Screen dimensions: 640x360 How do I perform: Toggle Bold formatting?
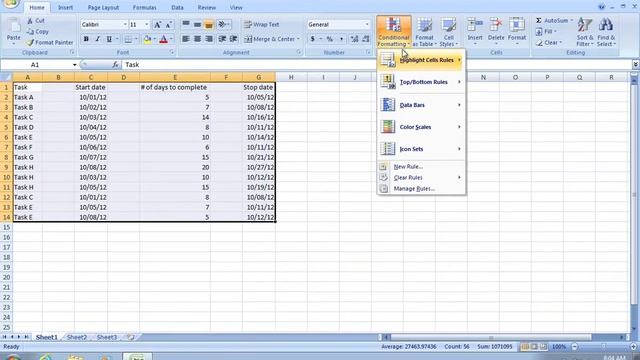pos(86,39)
